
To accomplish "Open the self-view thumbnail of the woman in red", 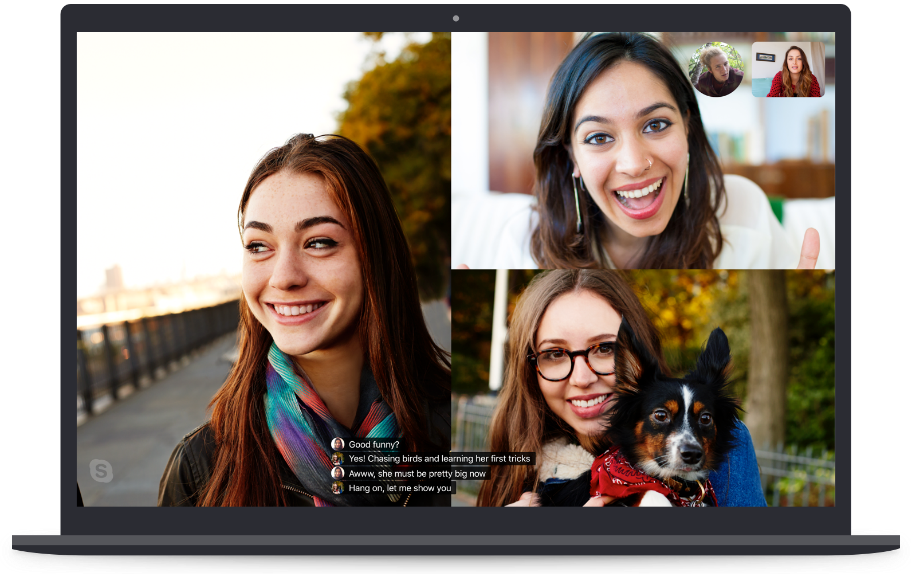I will click(788, 69).
